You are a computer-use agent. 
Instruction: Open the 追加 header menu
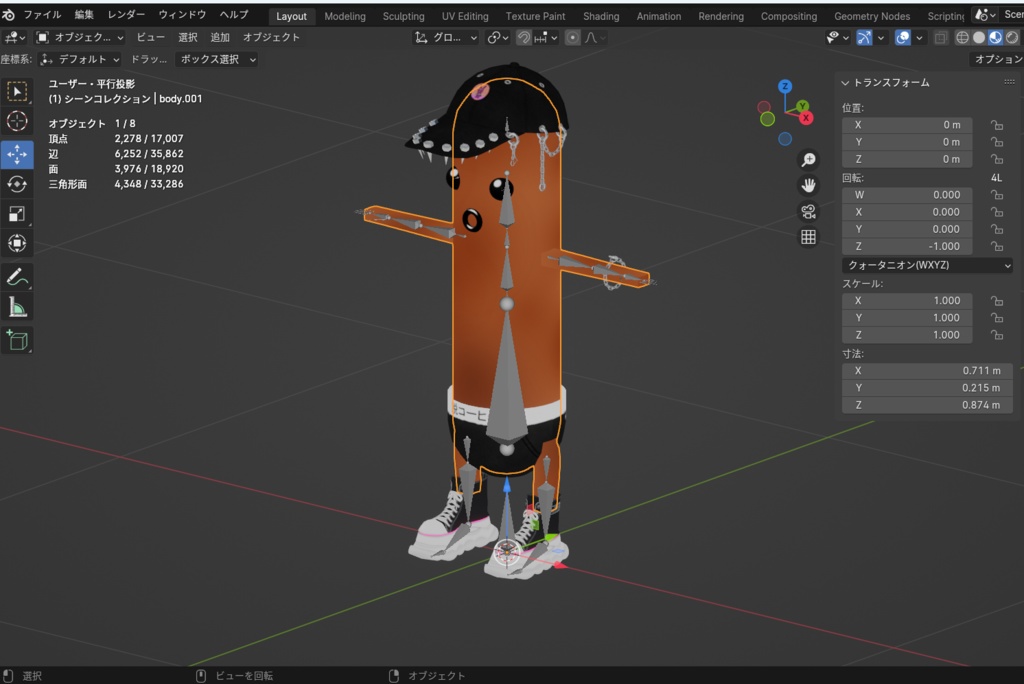coord(220,38)
